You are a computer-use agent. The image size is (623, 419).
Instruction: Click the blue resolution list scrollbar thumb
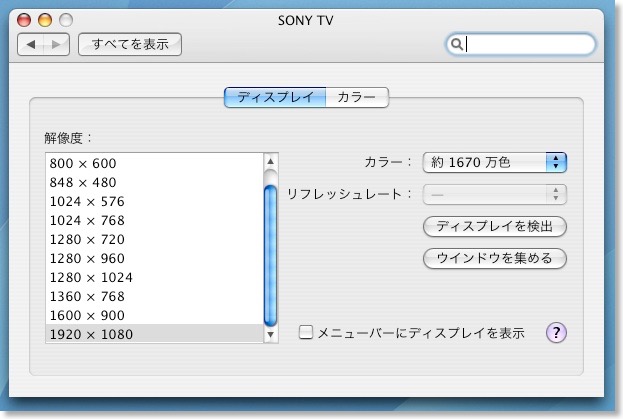tap(271, 255)
